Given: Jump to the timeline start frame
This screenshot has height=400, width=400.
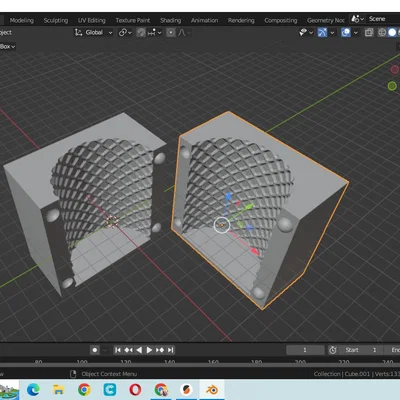Looking at the screenshot, I should click(117, 350).
